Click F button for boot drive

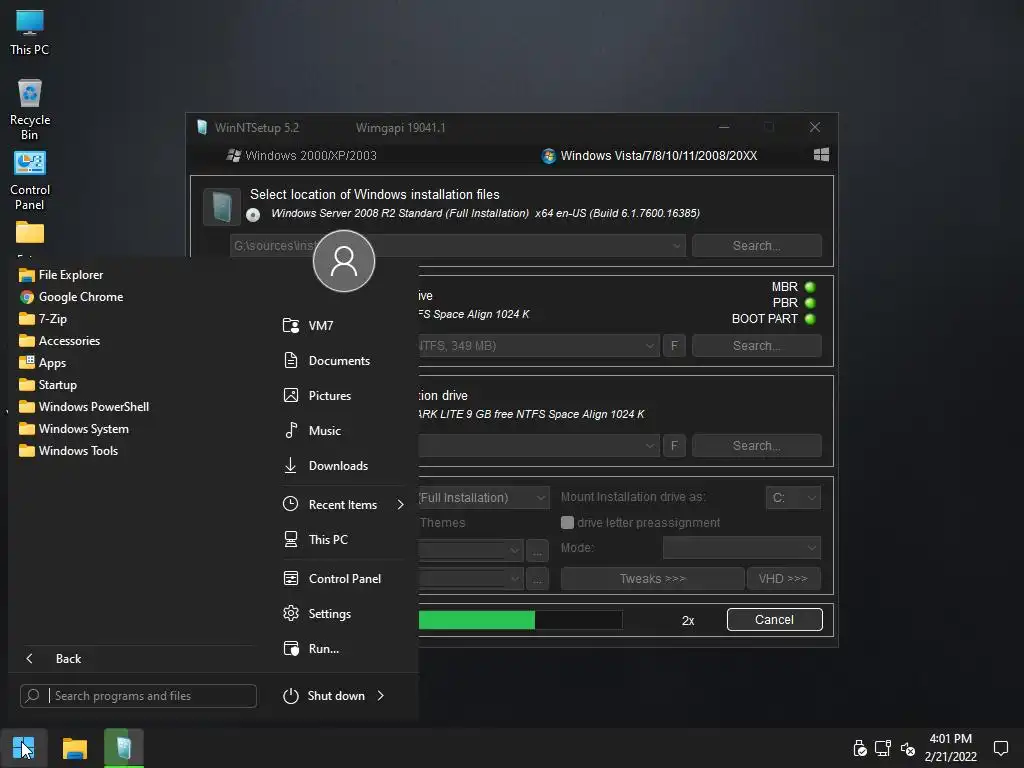click(x=674, y=346)
